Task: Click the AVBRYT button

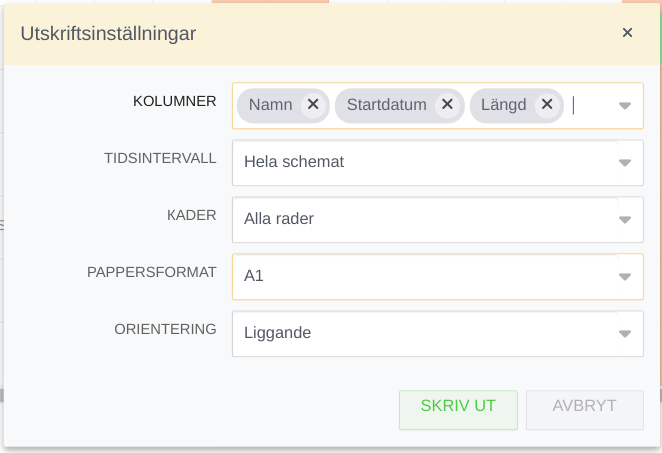Action: click(584, 407)
